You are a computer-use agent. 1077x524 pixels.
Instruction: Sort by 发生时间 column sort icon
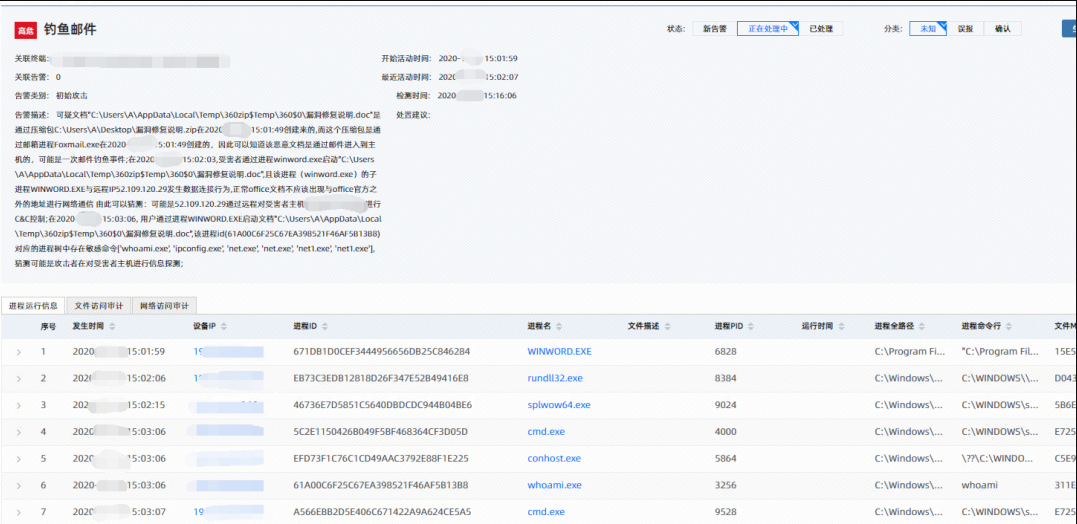pos(113,327)
